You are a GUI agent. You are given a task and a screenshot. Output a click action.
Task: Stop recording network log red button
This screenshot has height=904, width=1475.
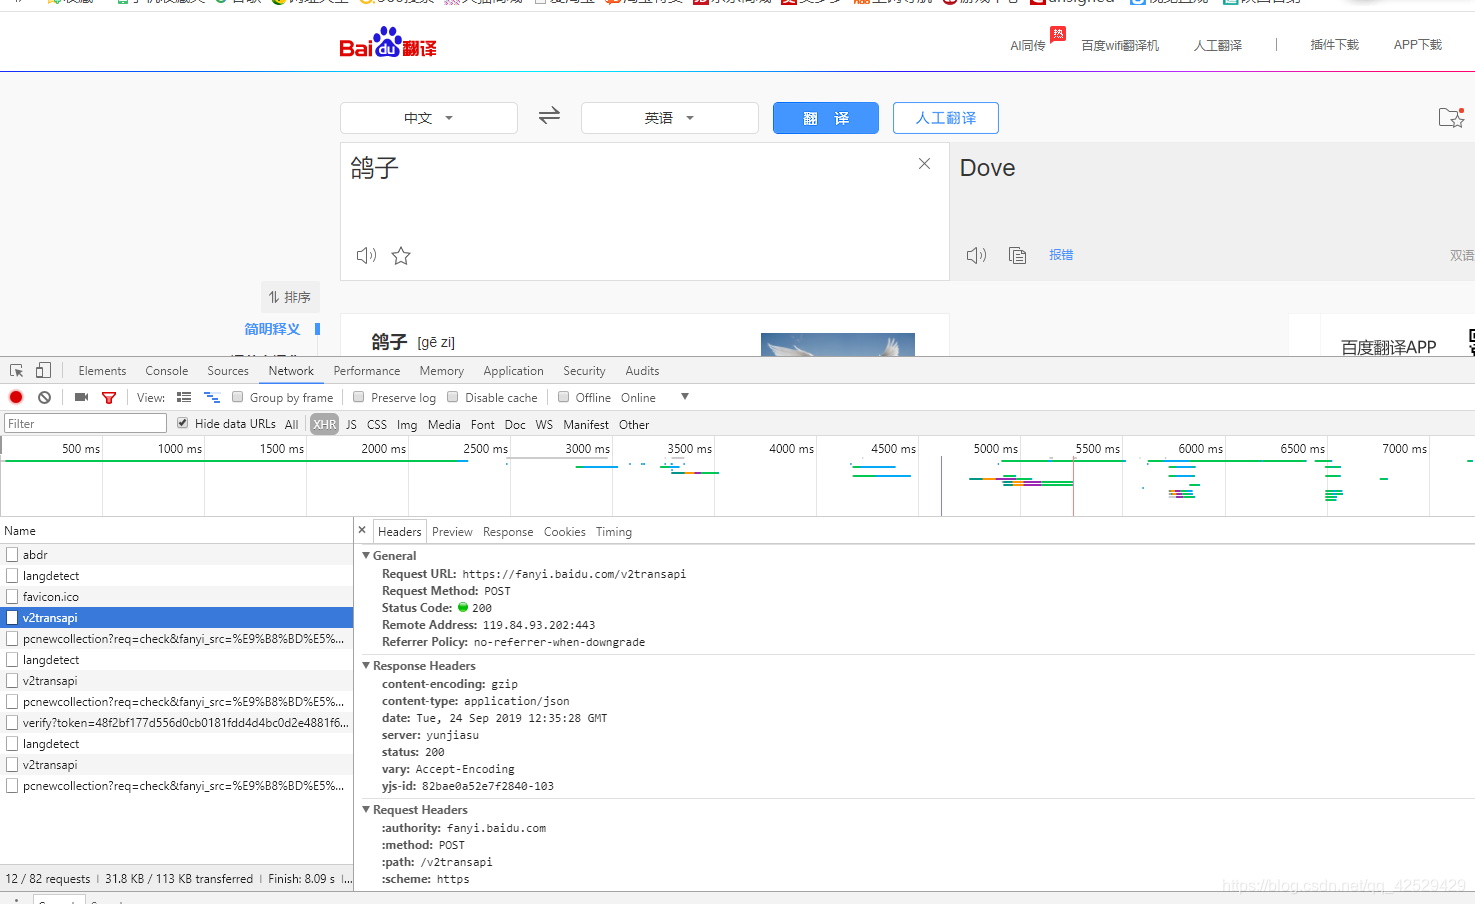click(16, 397)
